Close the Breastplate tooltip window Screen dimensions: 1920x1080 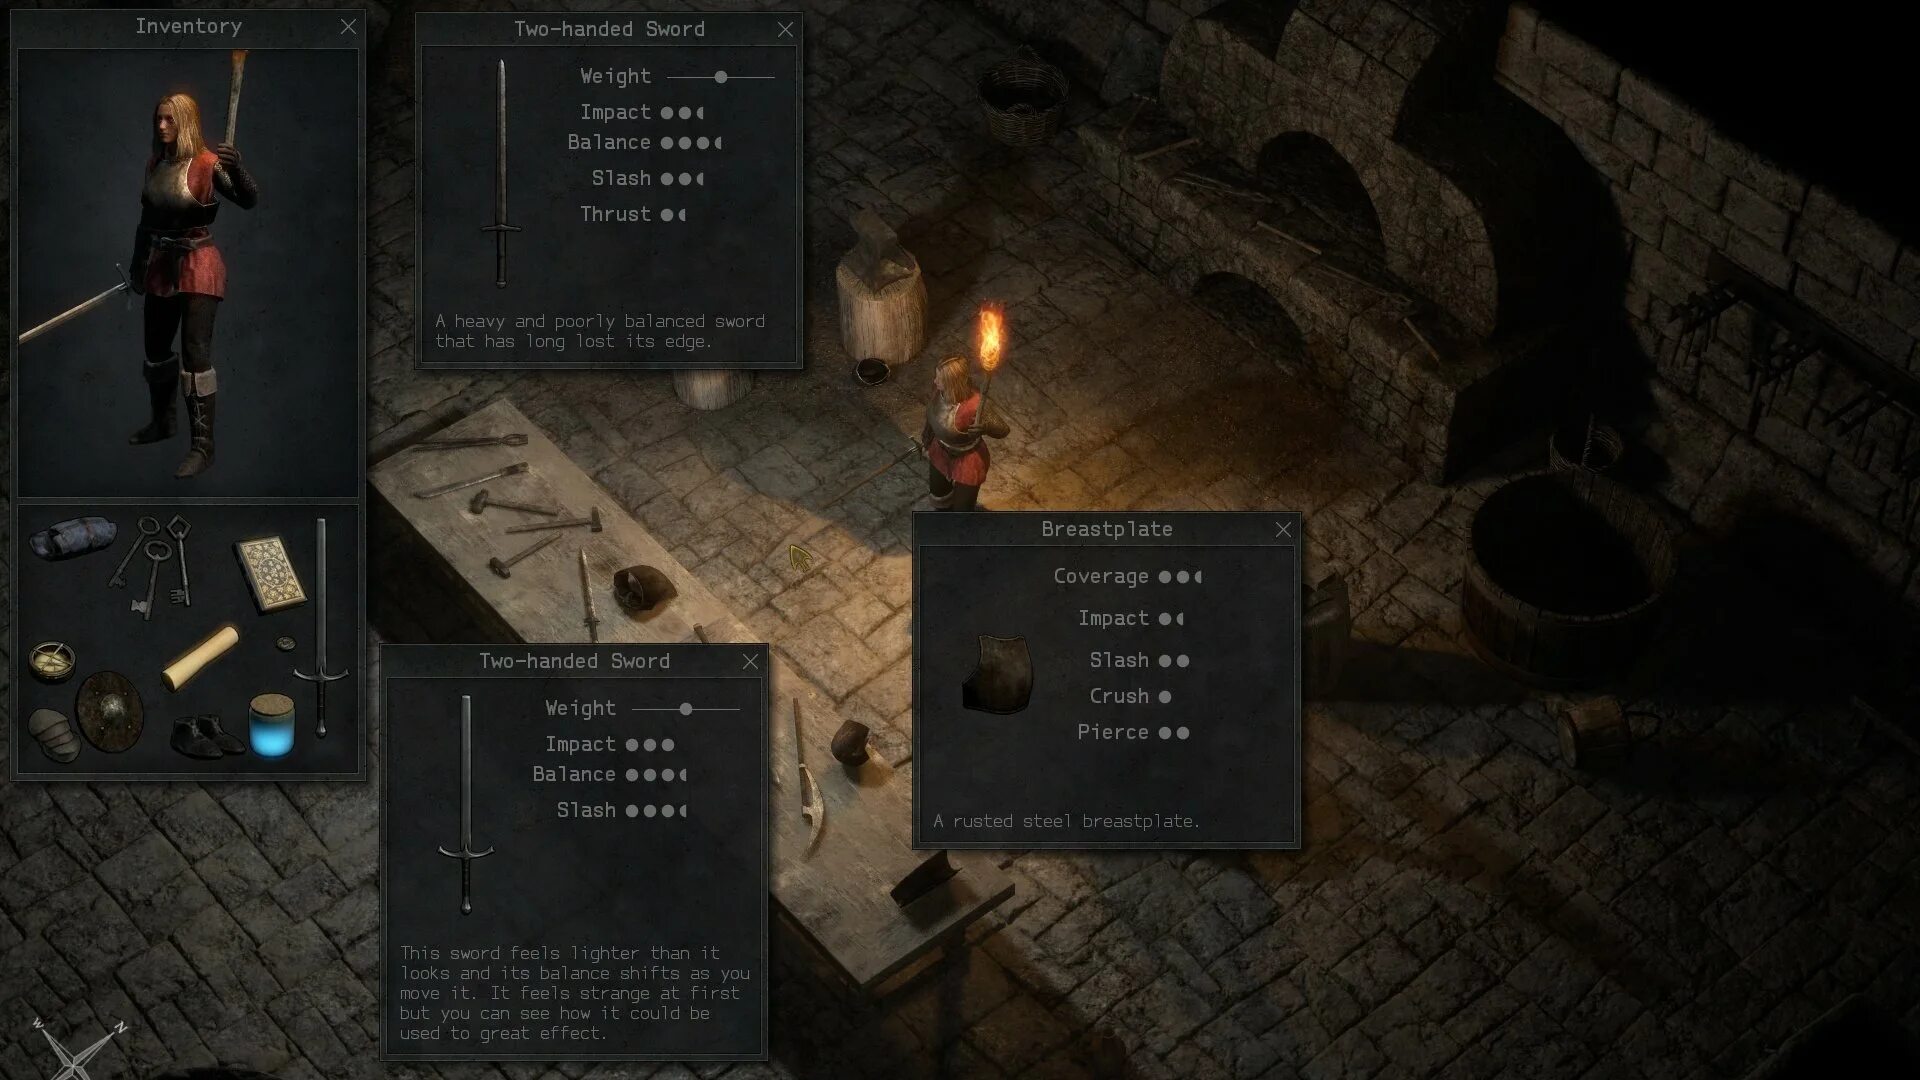1283,529
